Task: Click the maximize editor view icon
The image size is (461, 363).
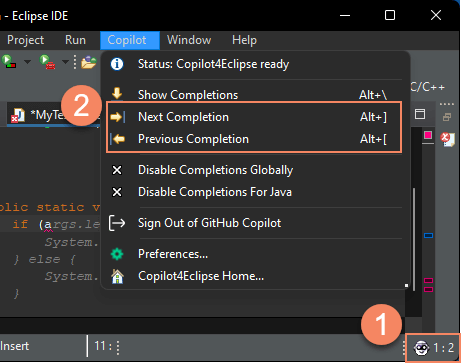Action: pos(420,114)
